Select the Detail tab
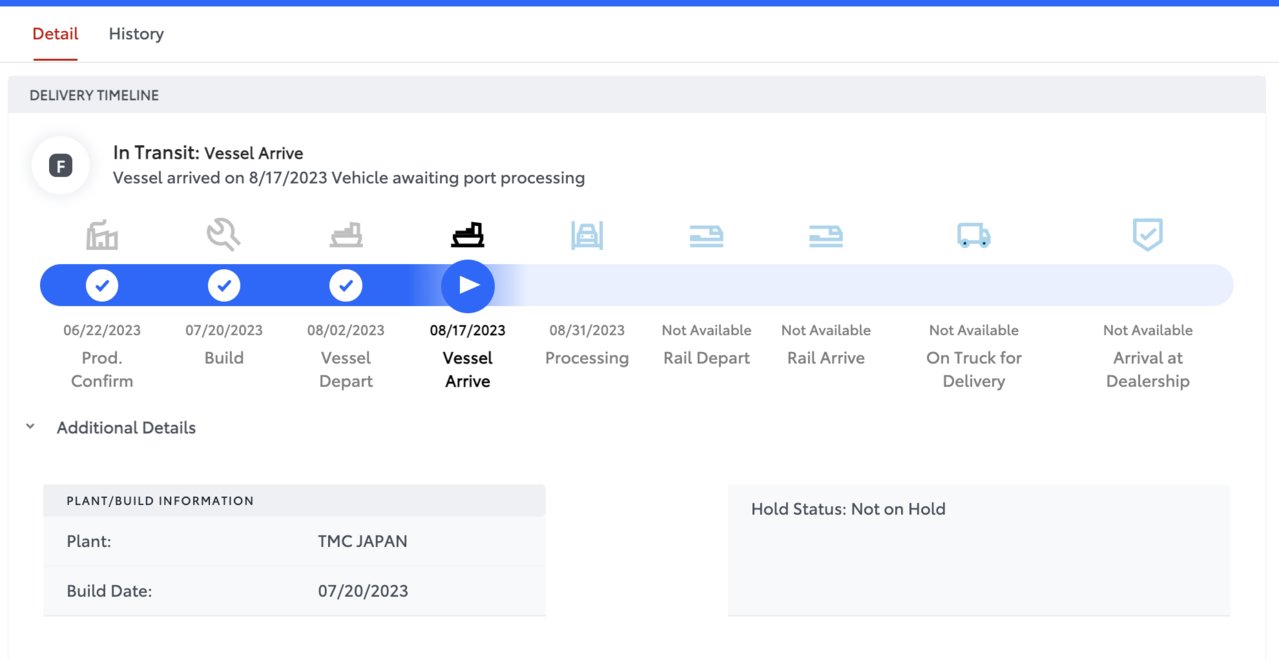This screenshot has height=660, width=1279. tap(55, 34)
